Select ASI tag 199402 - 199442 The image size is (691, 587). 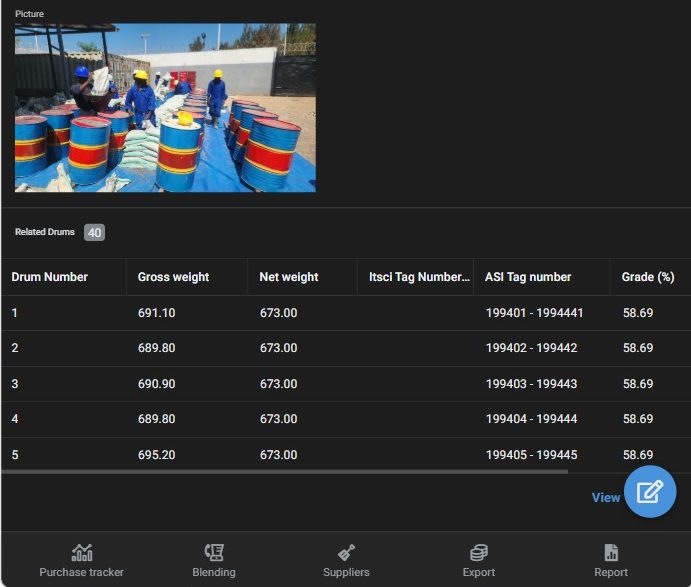[531, 348]
